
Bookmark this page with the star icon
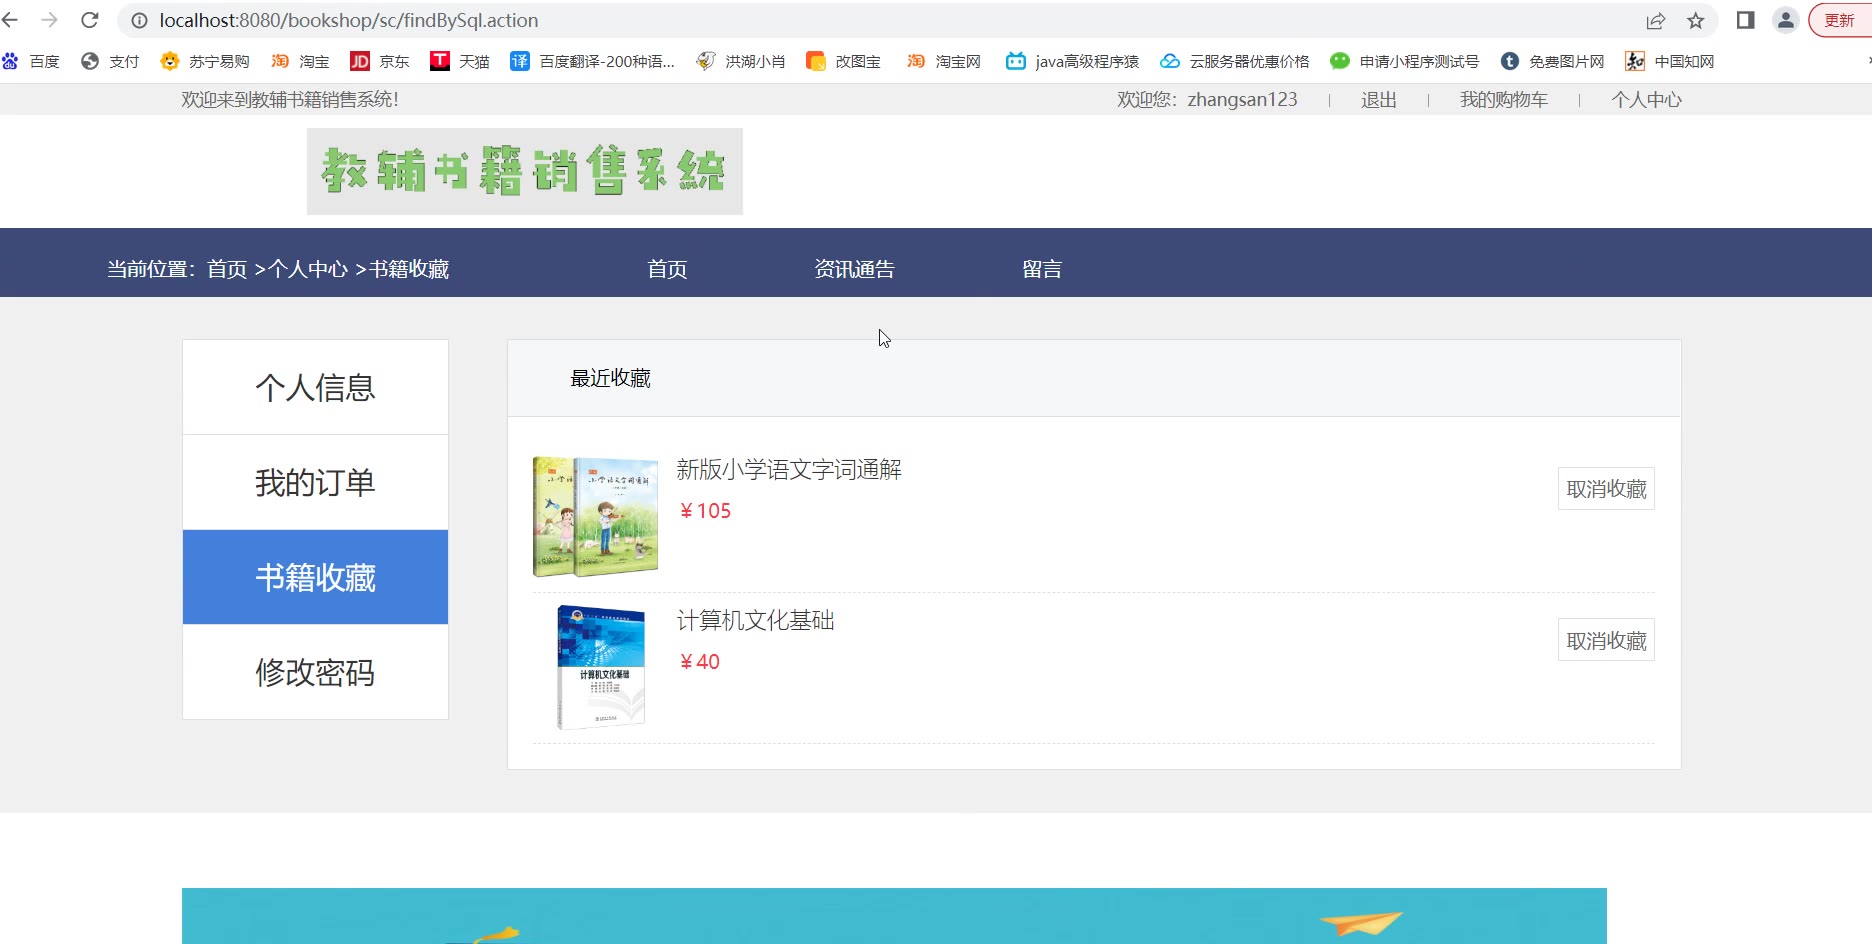point(1696,20)
